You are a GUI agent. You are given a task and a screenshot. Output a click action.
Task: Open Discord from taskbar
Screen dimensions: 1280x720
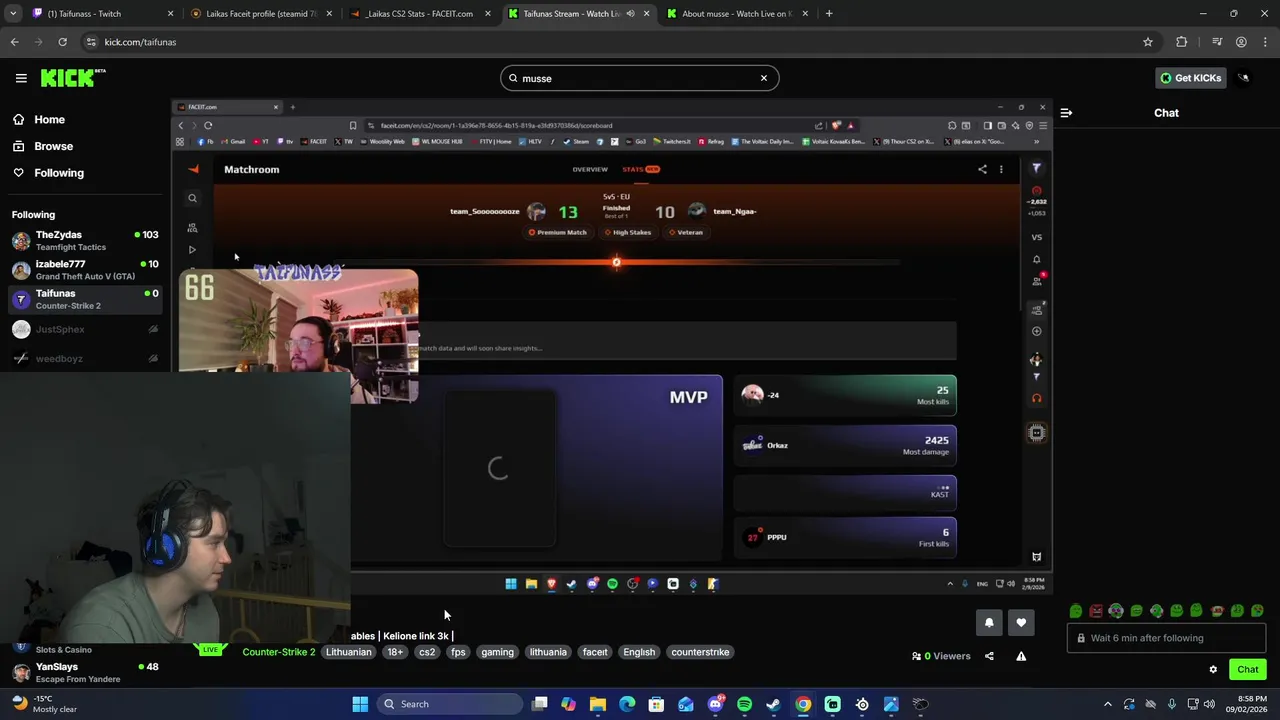click(715, 704)
